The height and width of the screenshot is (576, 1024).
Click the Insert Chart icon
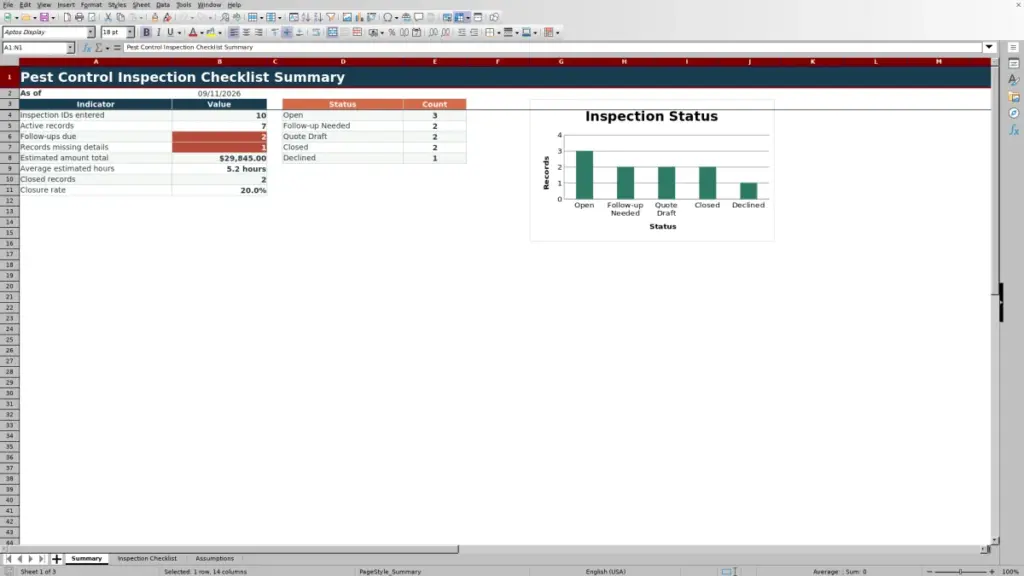(359, 17)
